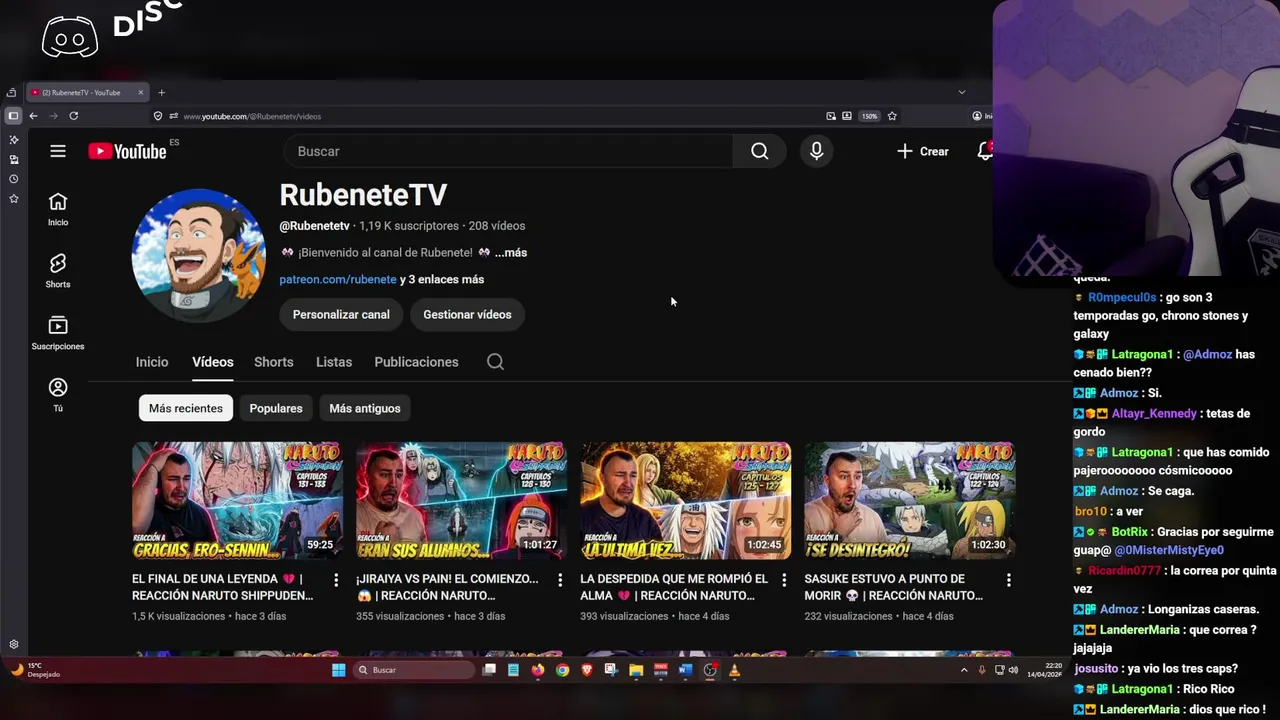Click Gestionar vídeos button
1280x720 pixels.
[x=467, y=314]
